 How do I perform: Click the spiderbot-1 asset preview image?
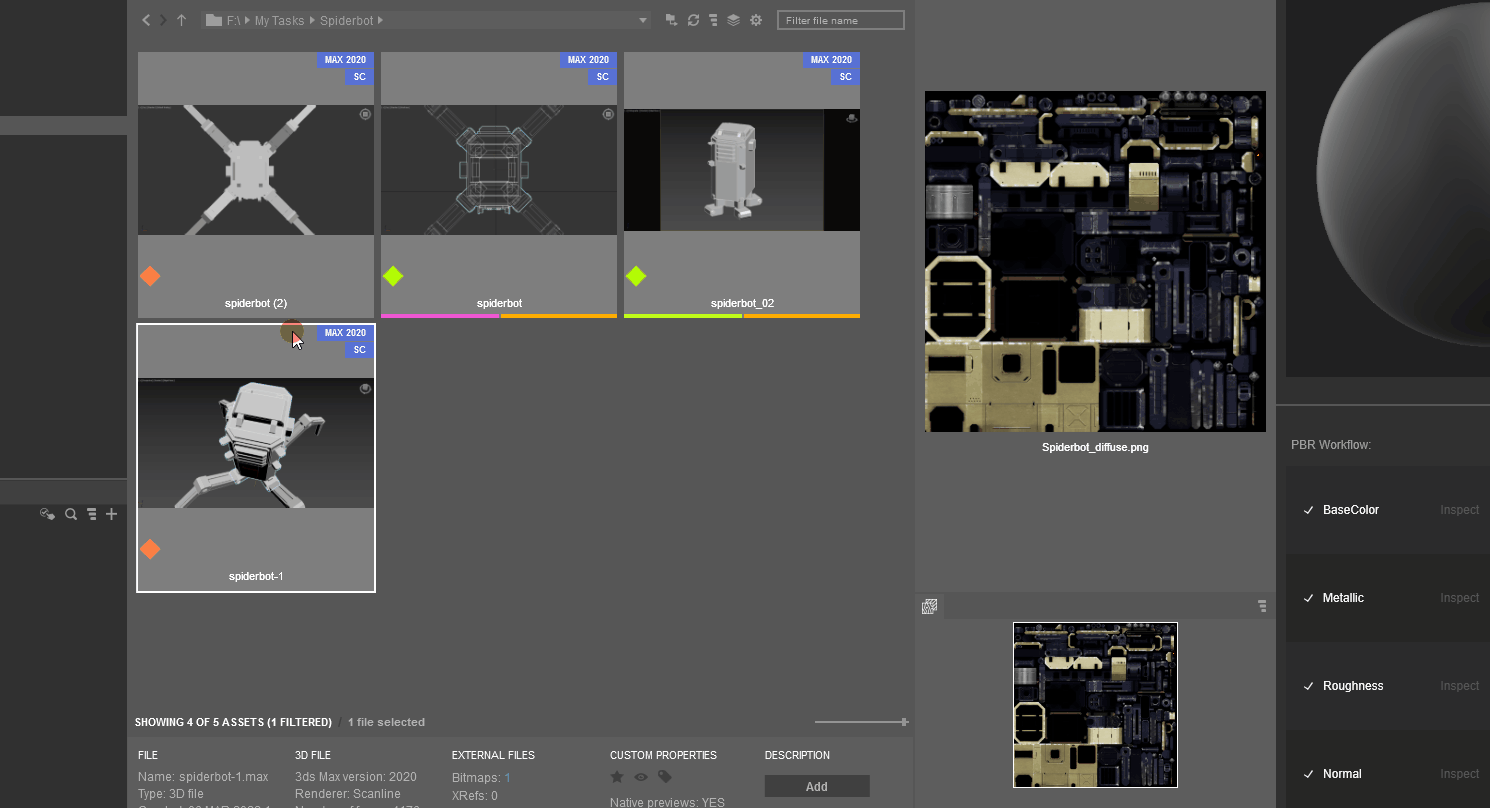tap(256, 443)
